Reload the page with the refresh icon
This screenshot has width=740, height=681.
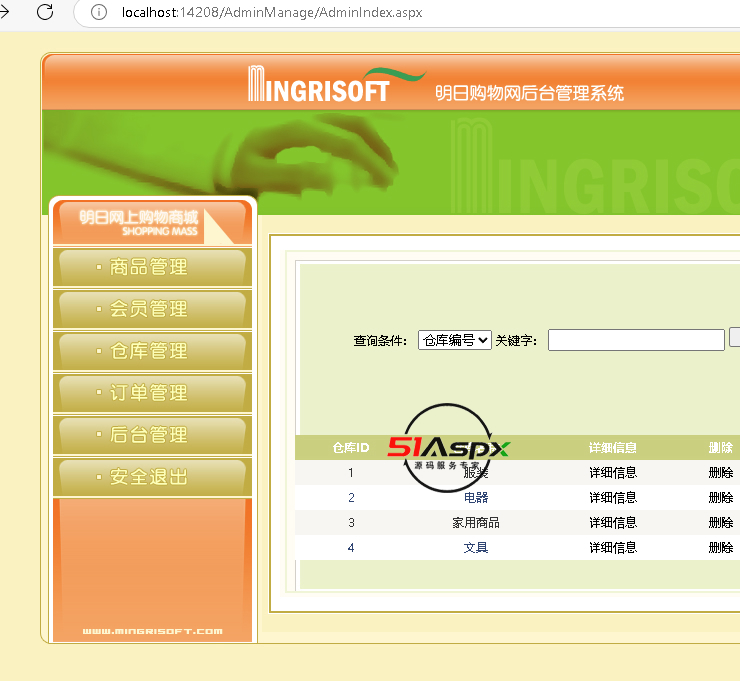45,12
